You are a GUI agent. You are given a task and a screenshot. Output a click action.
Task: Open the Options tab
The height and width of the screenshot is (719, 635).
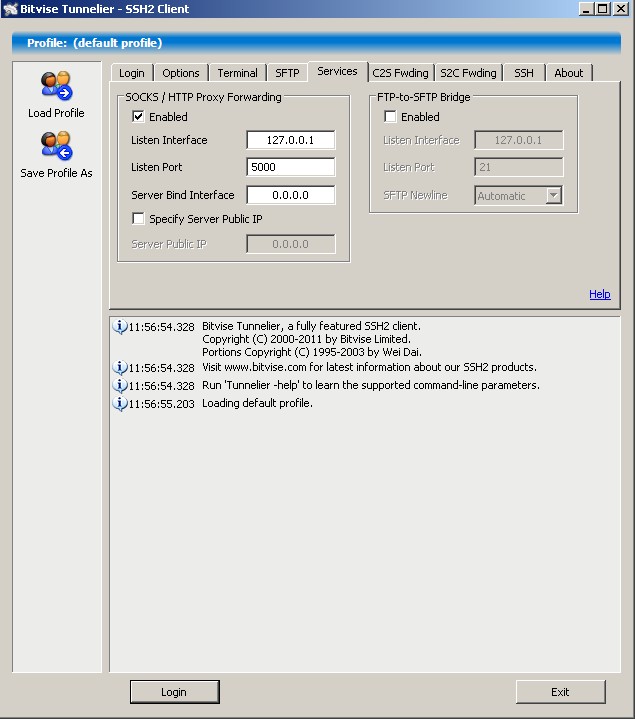(x=181, y=73)
